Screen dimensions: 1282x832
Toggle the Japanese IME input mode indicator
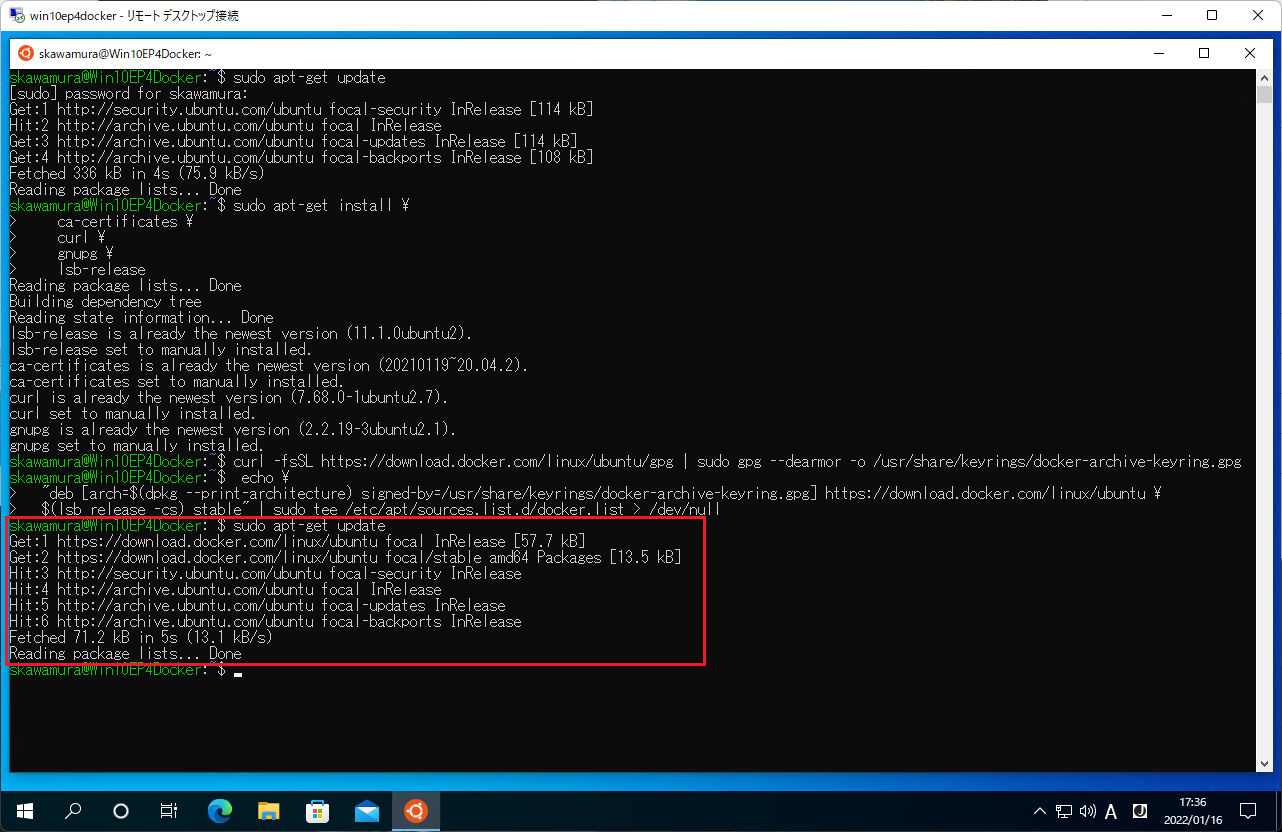(1110, 811)
